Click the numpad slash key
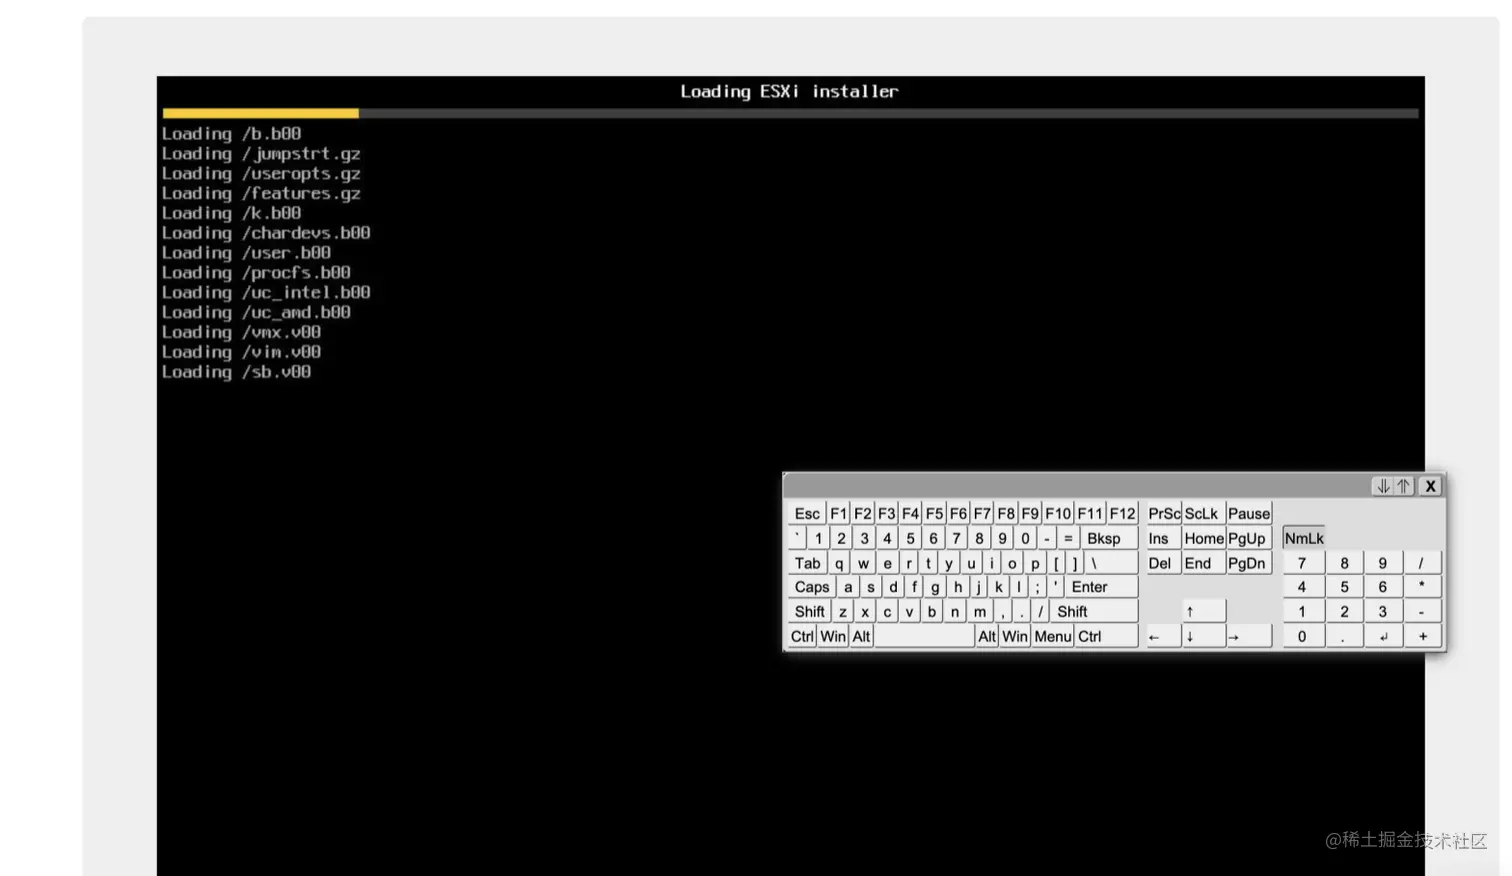Screen dimensions: 1512x876 (x=1422, y=563)
